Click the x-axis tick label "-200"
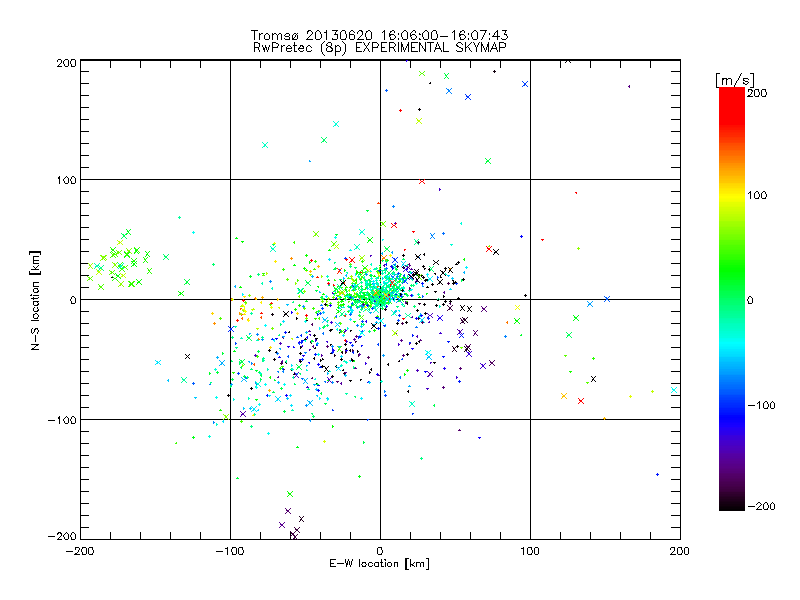 click(80, 551)
